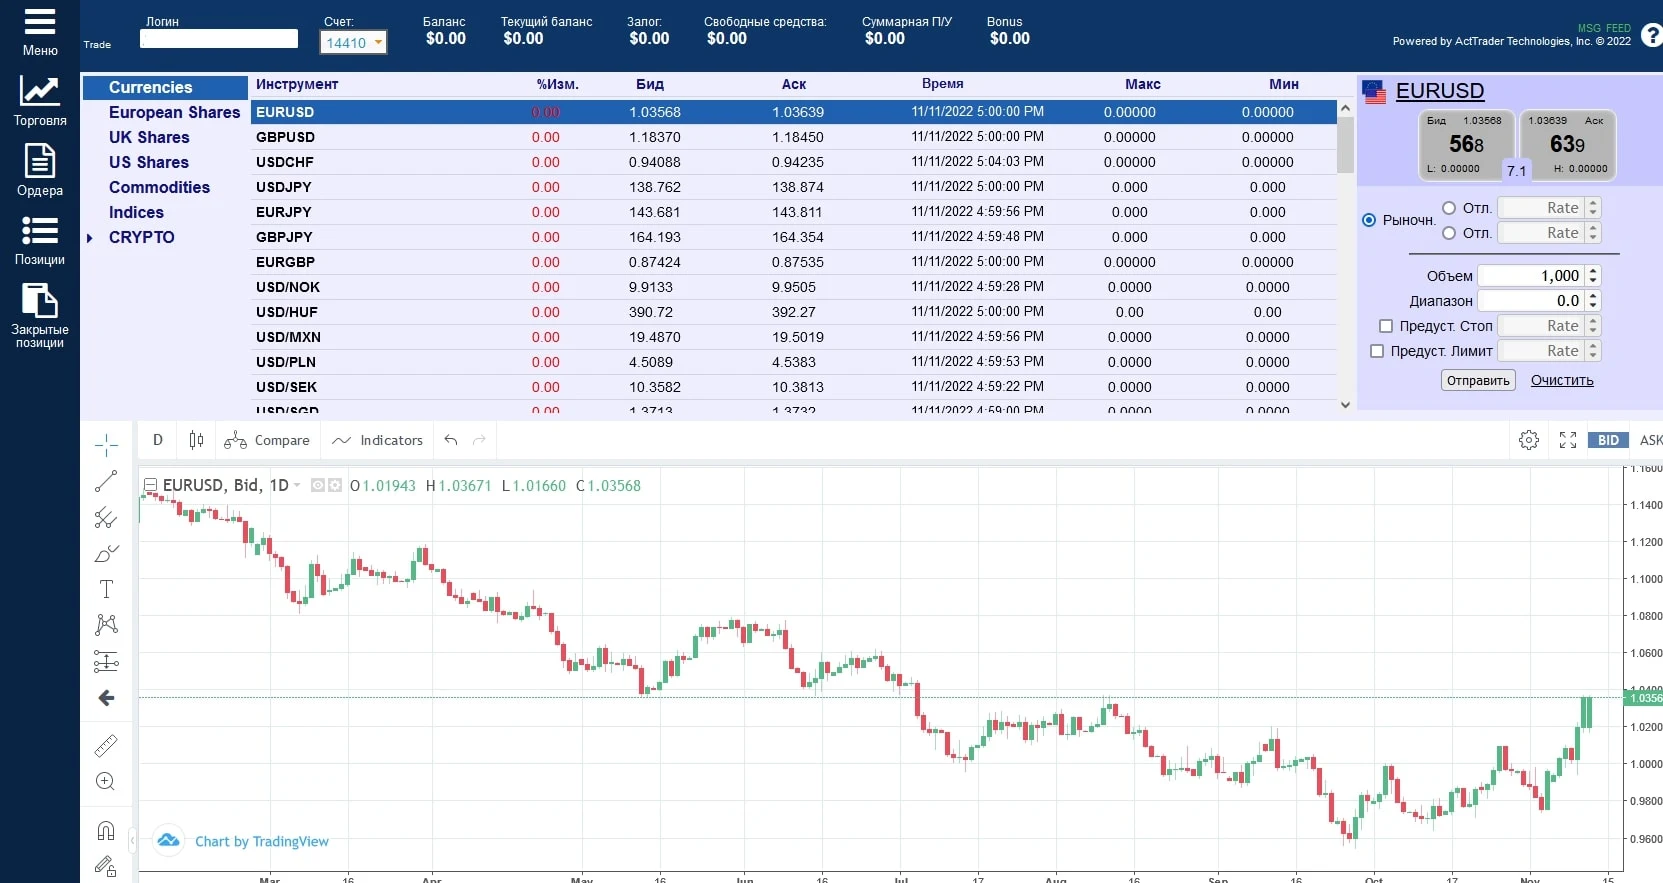Screen dimensions: 1663x883
Task: Select the patterns drawing tool
Action: (x=106, y=625)
